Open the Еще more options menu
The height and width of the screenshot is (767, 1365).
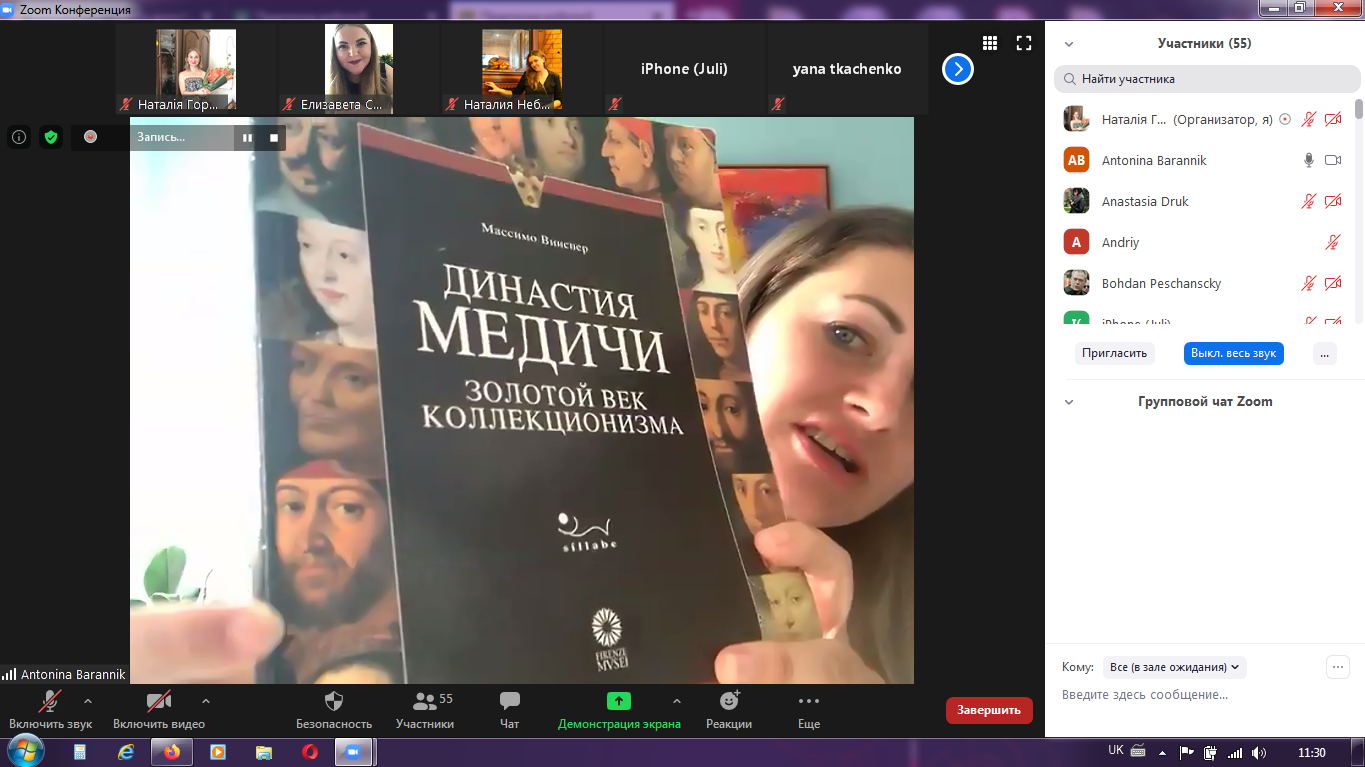pos(809,709)
